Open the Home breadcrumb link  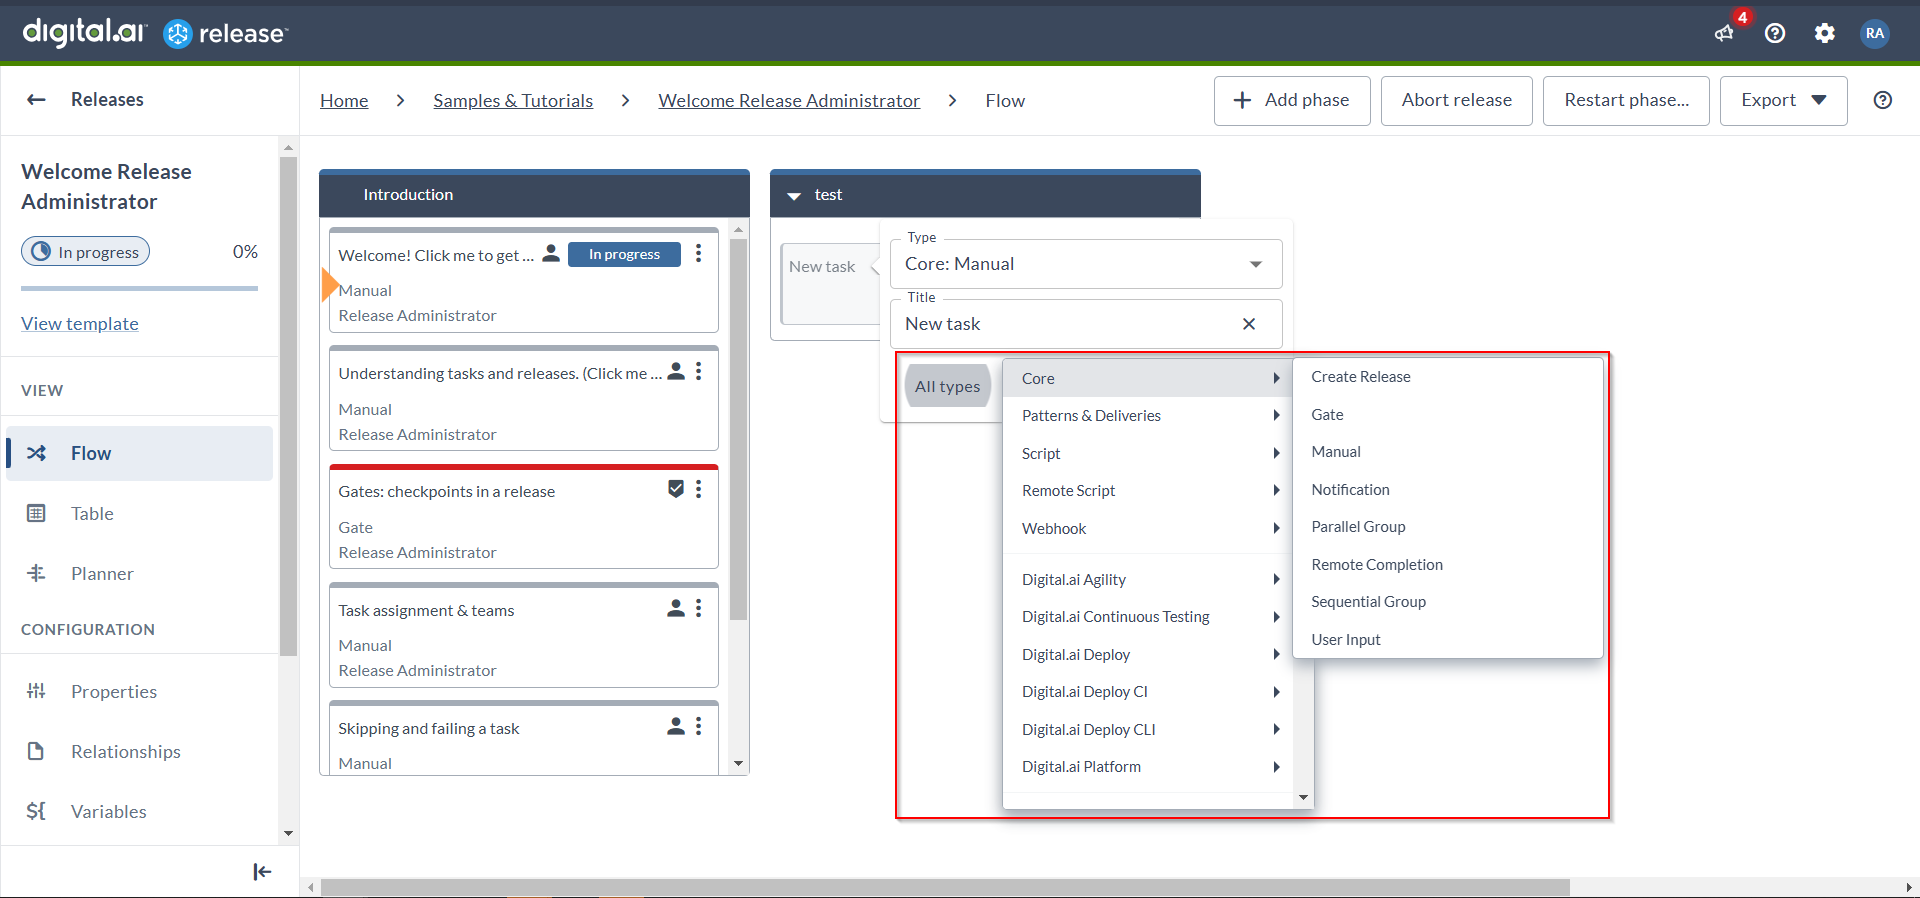pyautogui.click(x=344, y=101)
